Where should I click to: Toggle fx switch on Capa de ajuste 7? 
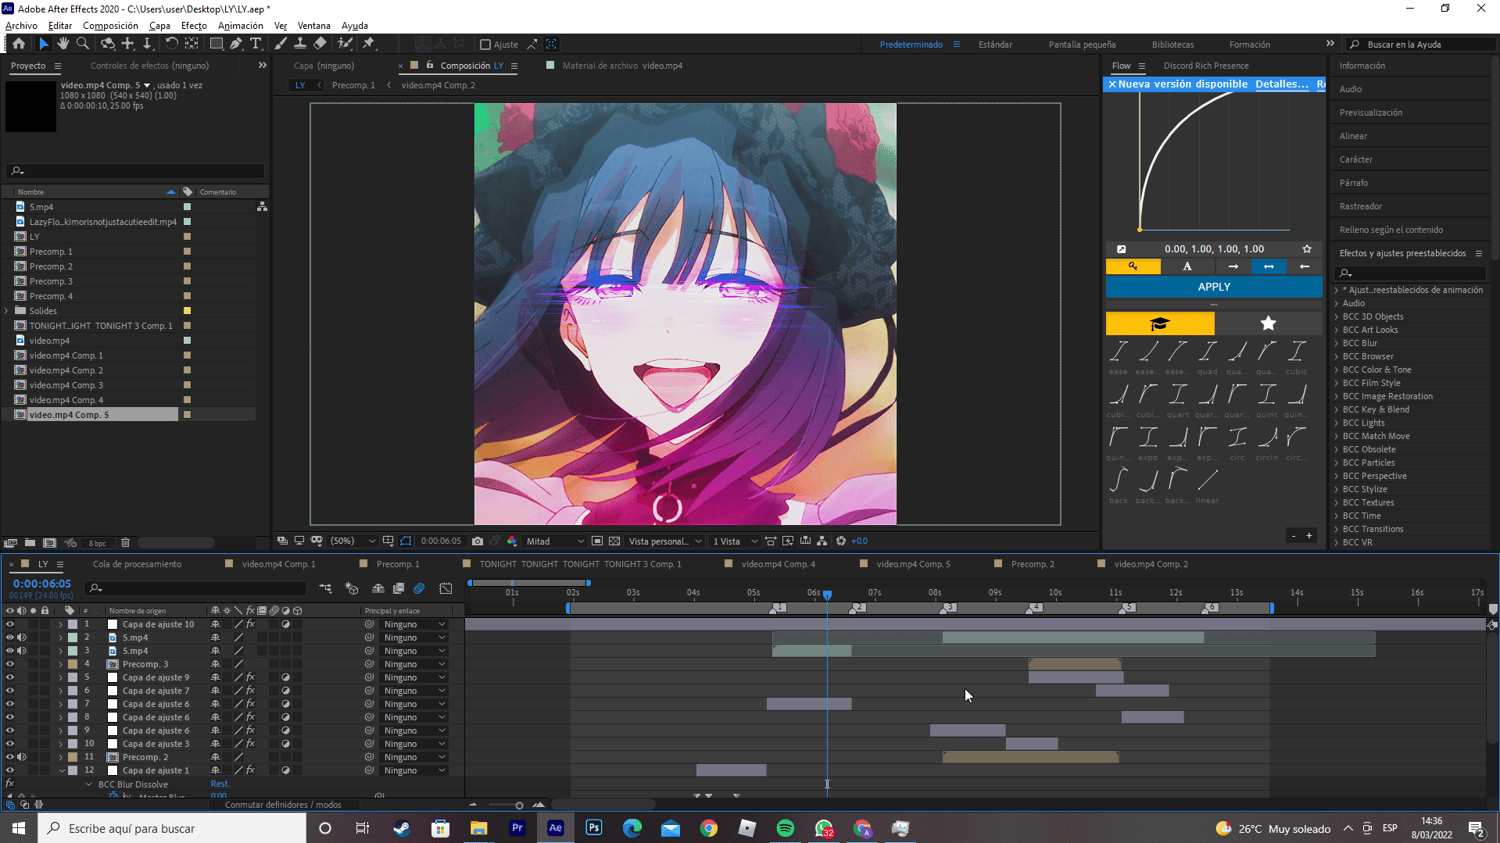coord(250,690)
